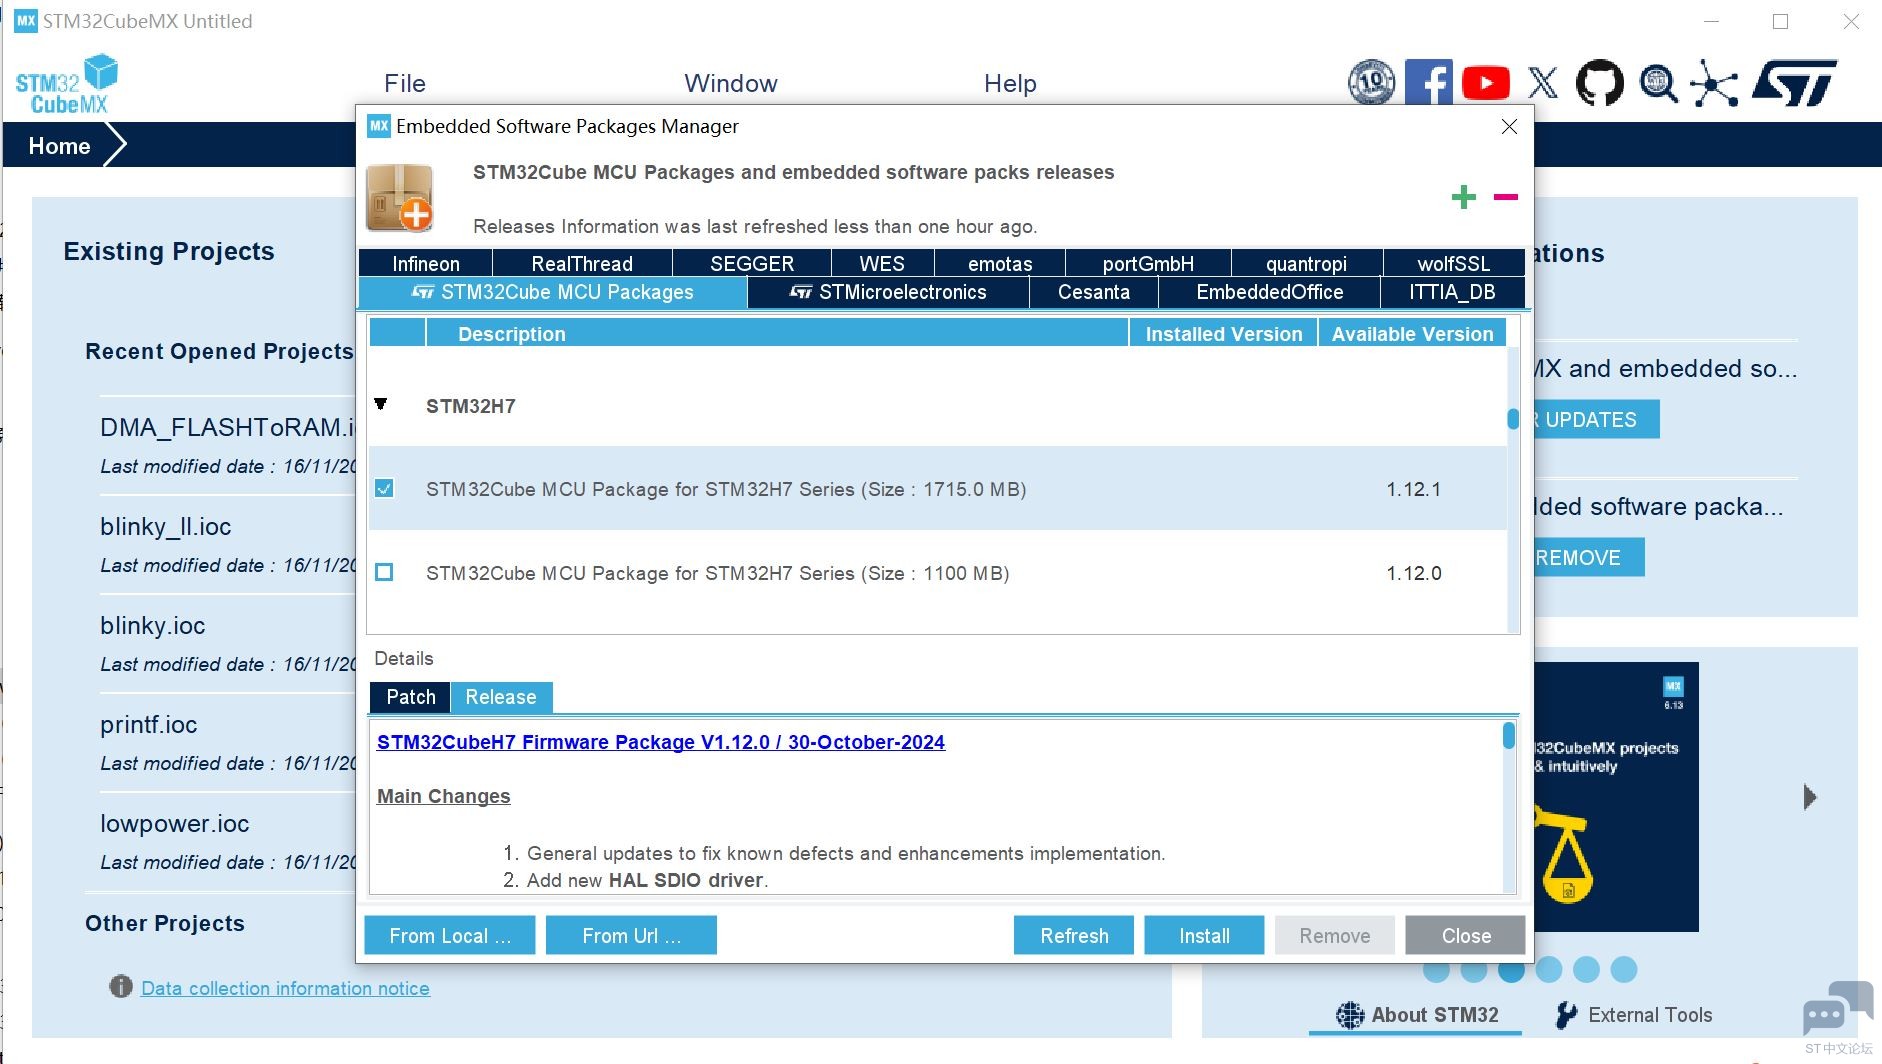Image resolution: width=1882 pixels, height=1064 pixels.
Task: Open the Window menu
Action: [x=731, y=83]
